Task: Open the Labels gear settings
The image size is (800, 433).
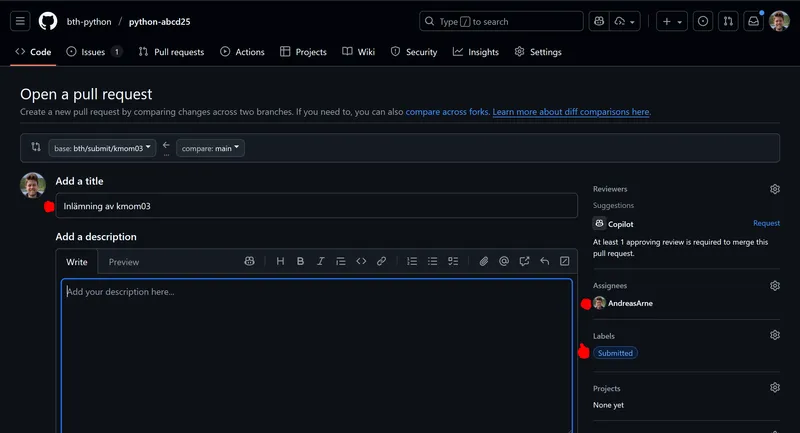Action: [774, 336]
